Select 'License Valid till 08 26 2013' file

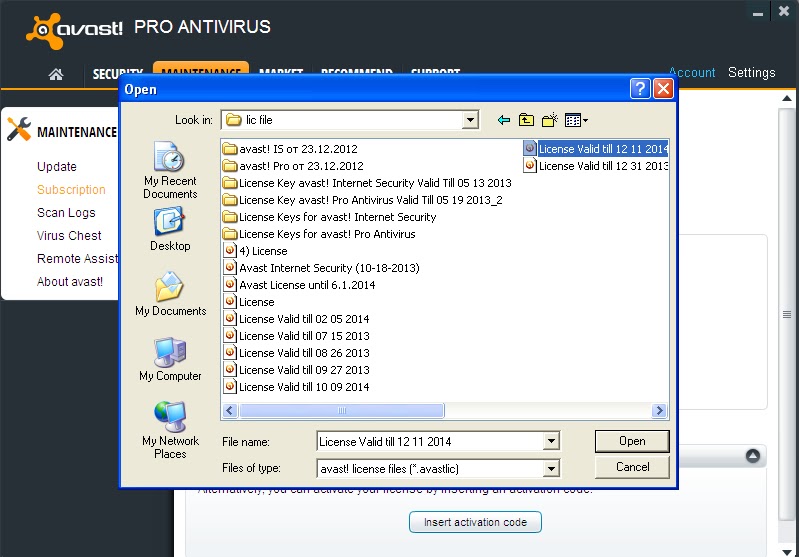coord(297,353)
